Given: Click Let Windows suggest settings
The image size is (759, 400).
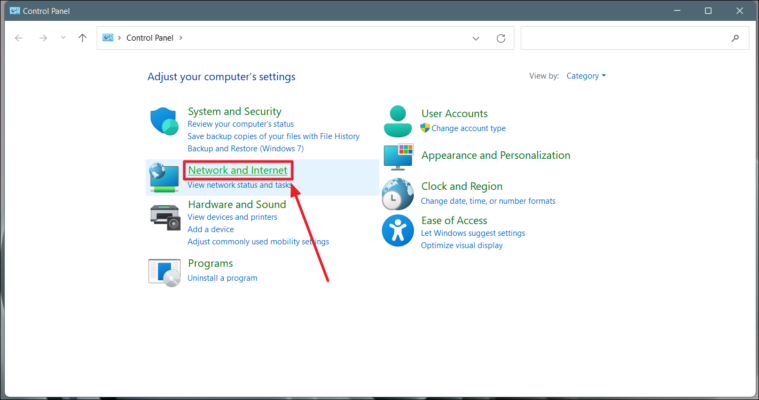Looking at the screenshot, I should click(x=472, y=233).
